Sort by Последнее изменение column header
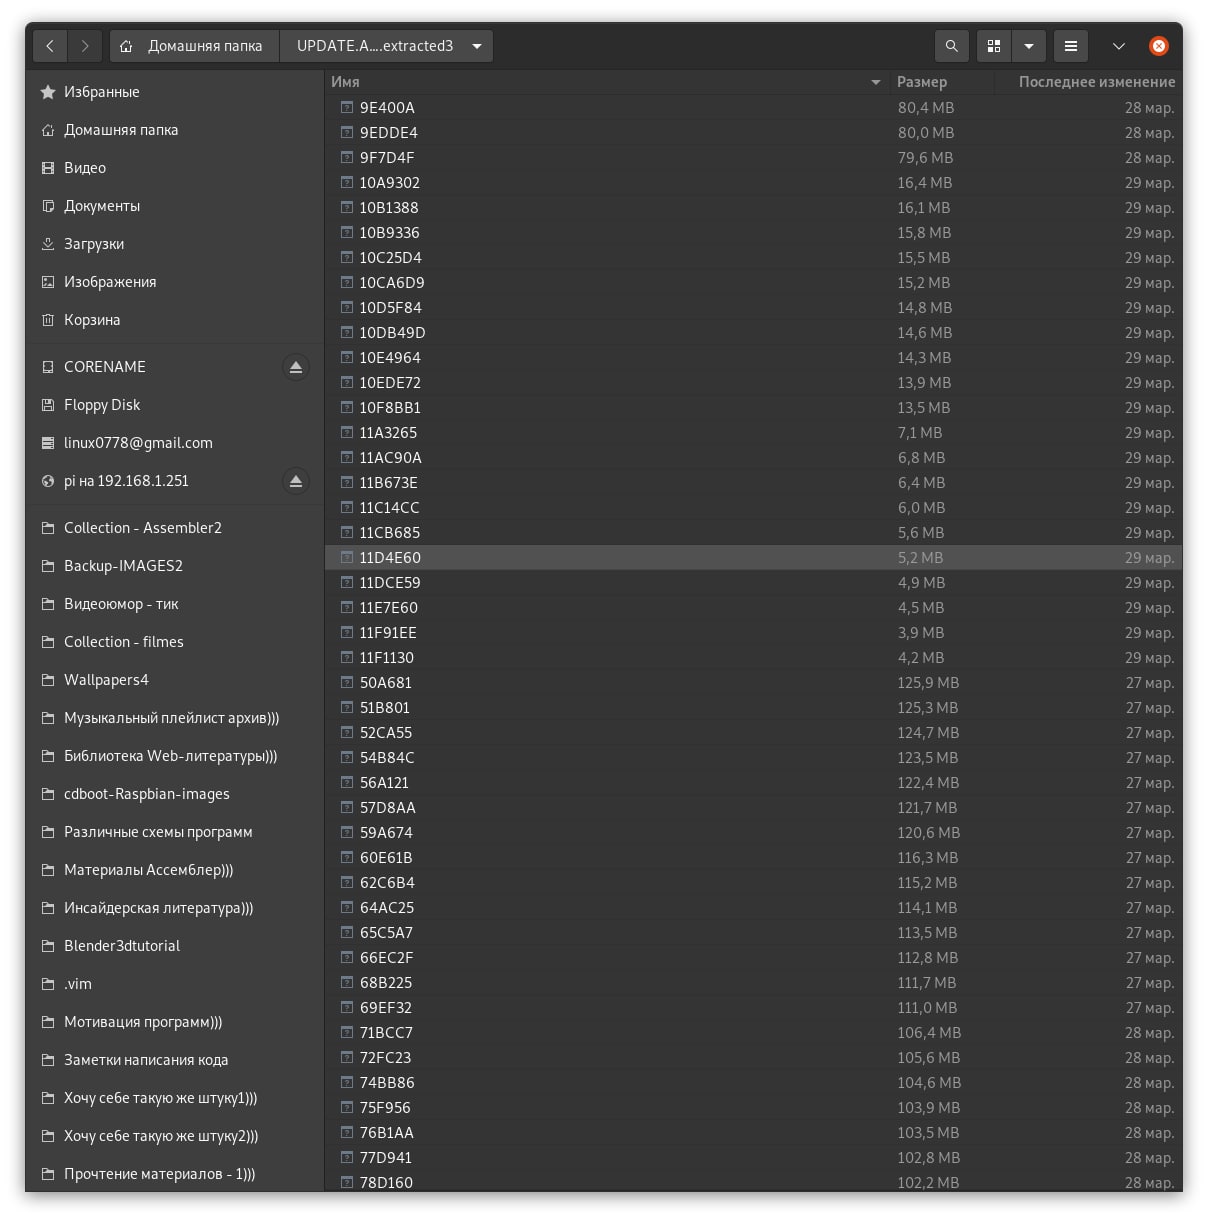 point(1088,82)
